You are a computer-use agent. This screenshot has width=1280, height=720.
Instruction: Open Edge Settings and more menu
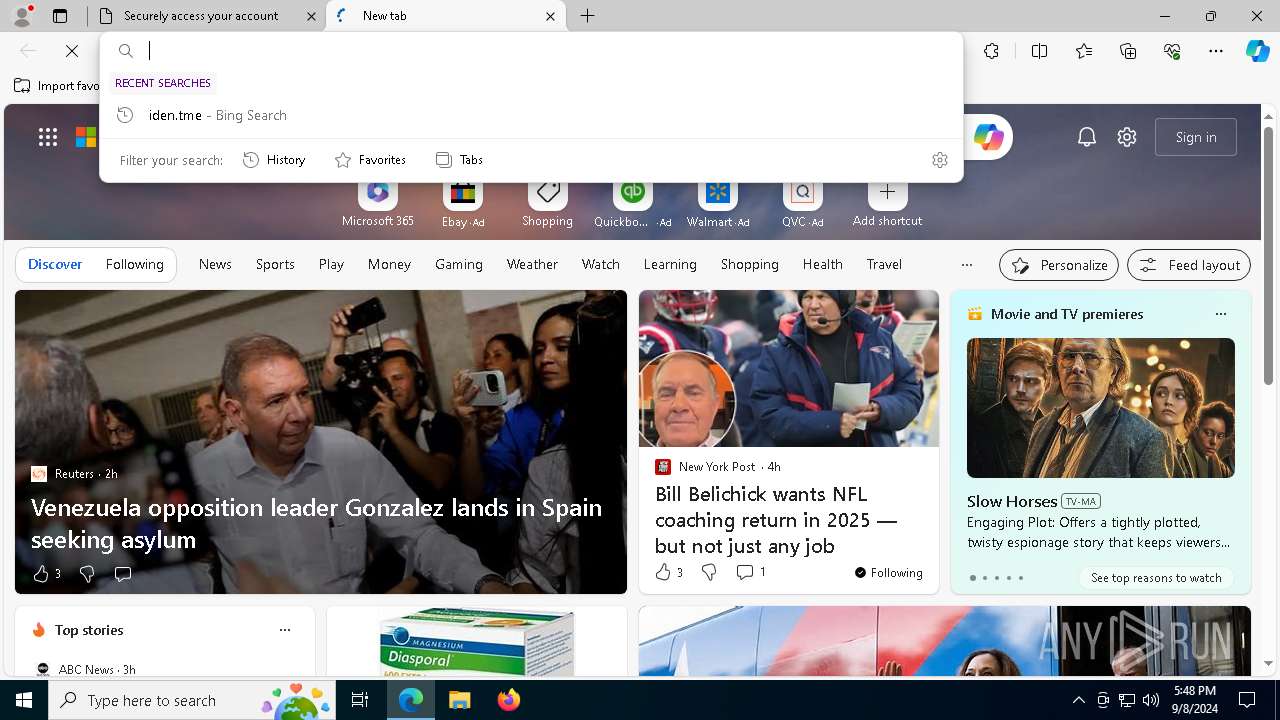[x=1216, y=51]
